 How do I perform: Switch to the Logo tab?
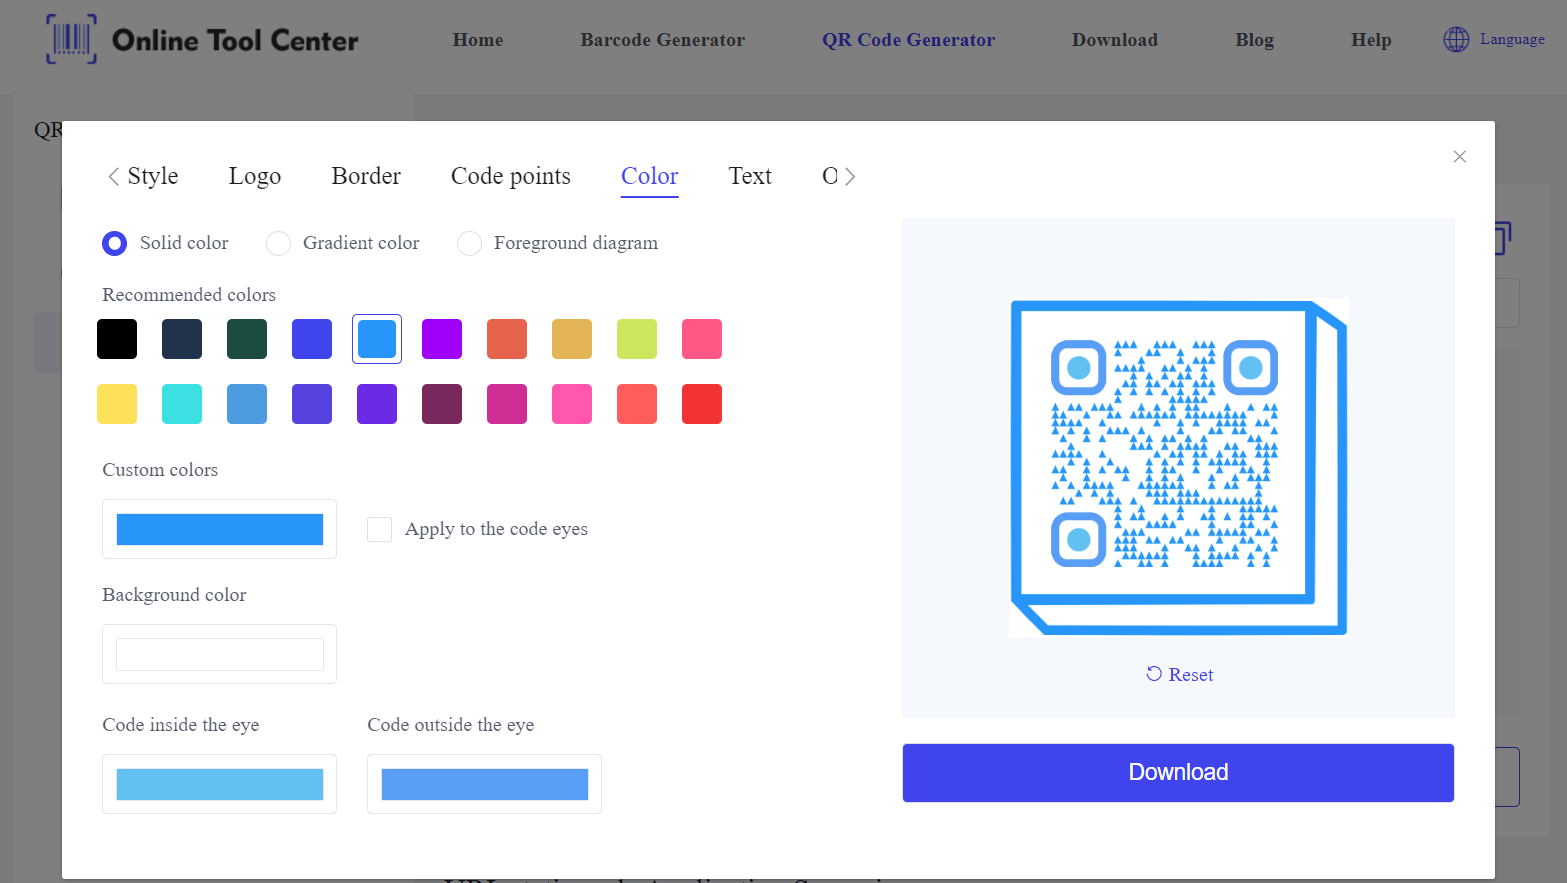pyautogui.click(x=255, y=176)
